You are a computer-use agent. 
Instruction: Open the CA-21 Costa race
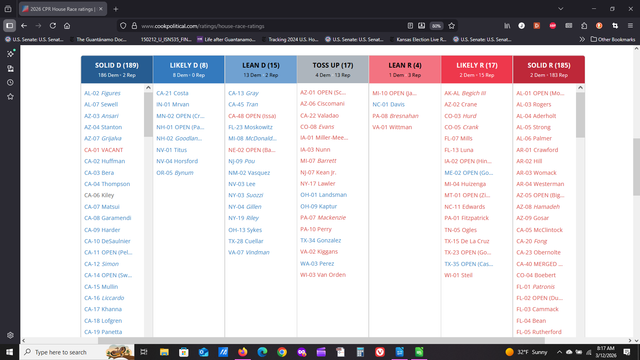click(172, 93)
